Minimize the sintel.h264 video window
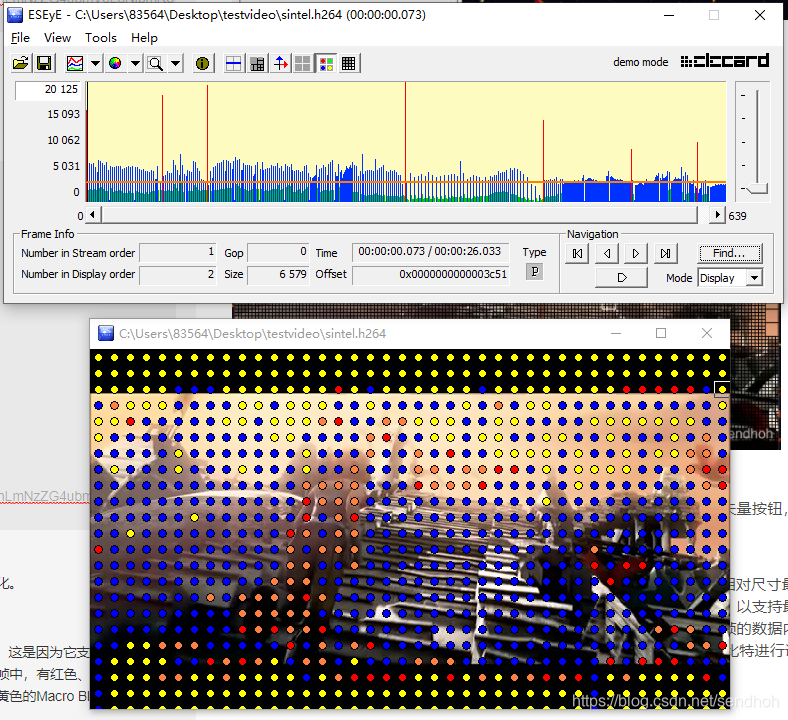 click(616, 333)
